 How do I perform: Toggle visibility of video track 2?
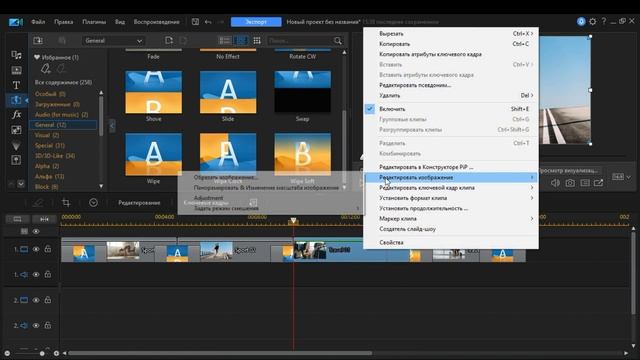[x=36, y=300]
